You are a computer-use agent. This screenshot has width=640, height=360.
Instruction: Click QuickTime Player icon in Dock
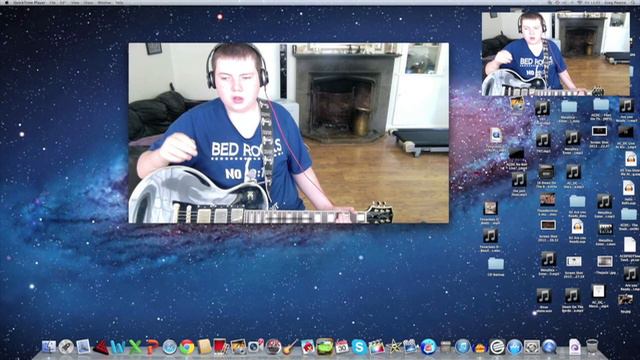[549, 347]
